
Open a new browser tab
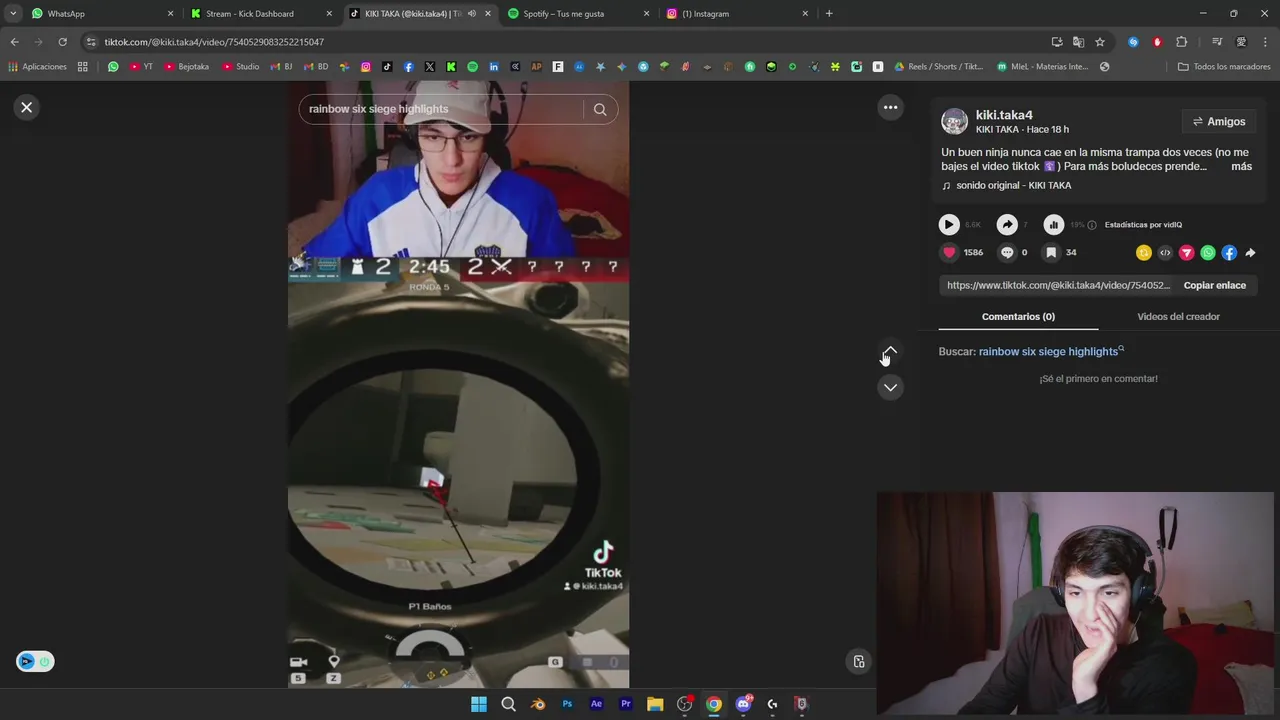point(829,14)
